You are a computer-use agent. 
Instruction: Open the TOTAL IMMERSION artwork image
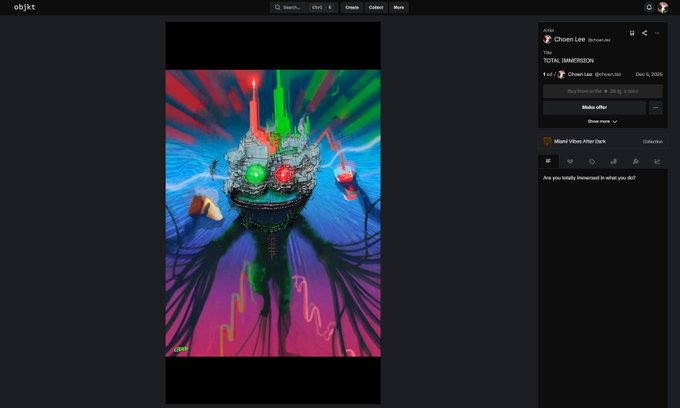pos(273,213)
